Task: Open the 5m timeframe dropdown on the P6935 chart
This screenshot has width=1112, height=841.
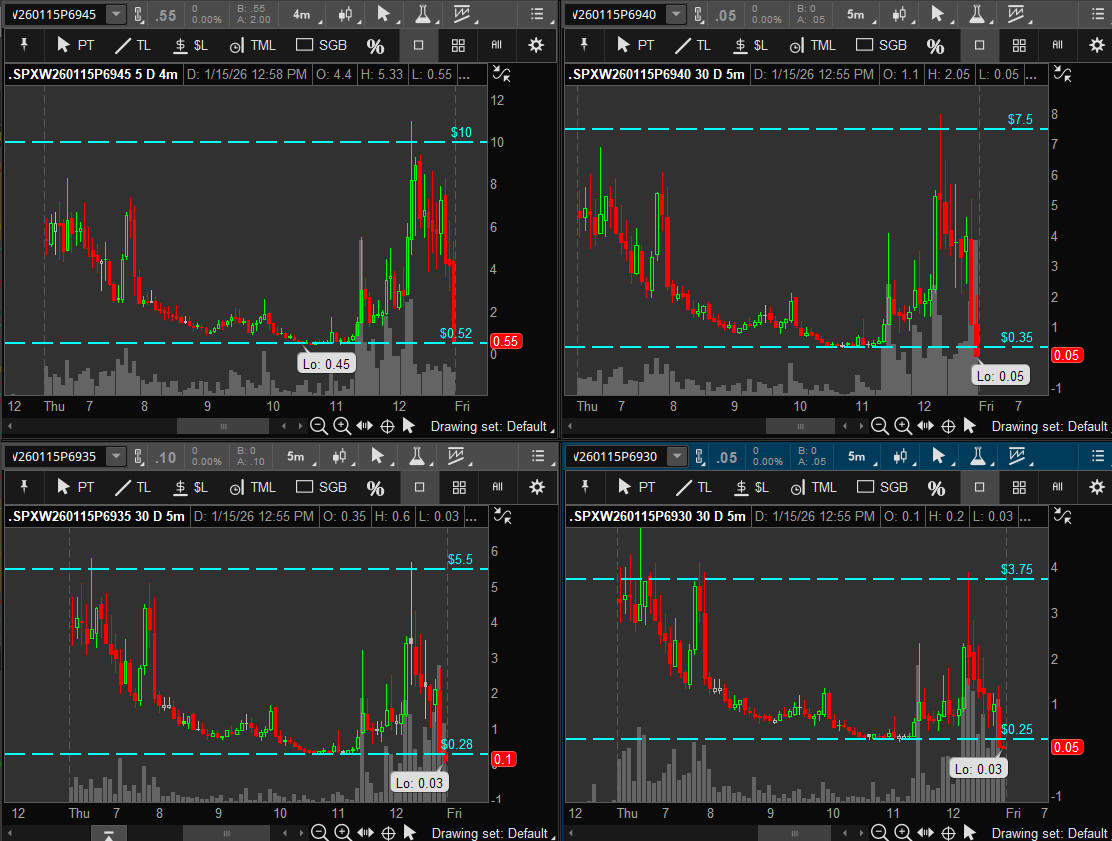Action: [299, 457]
